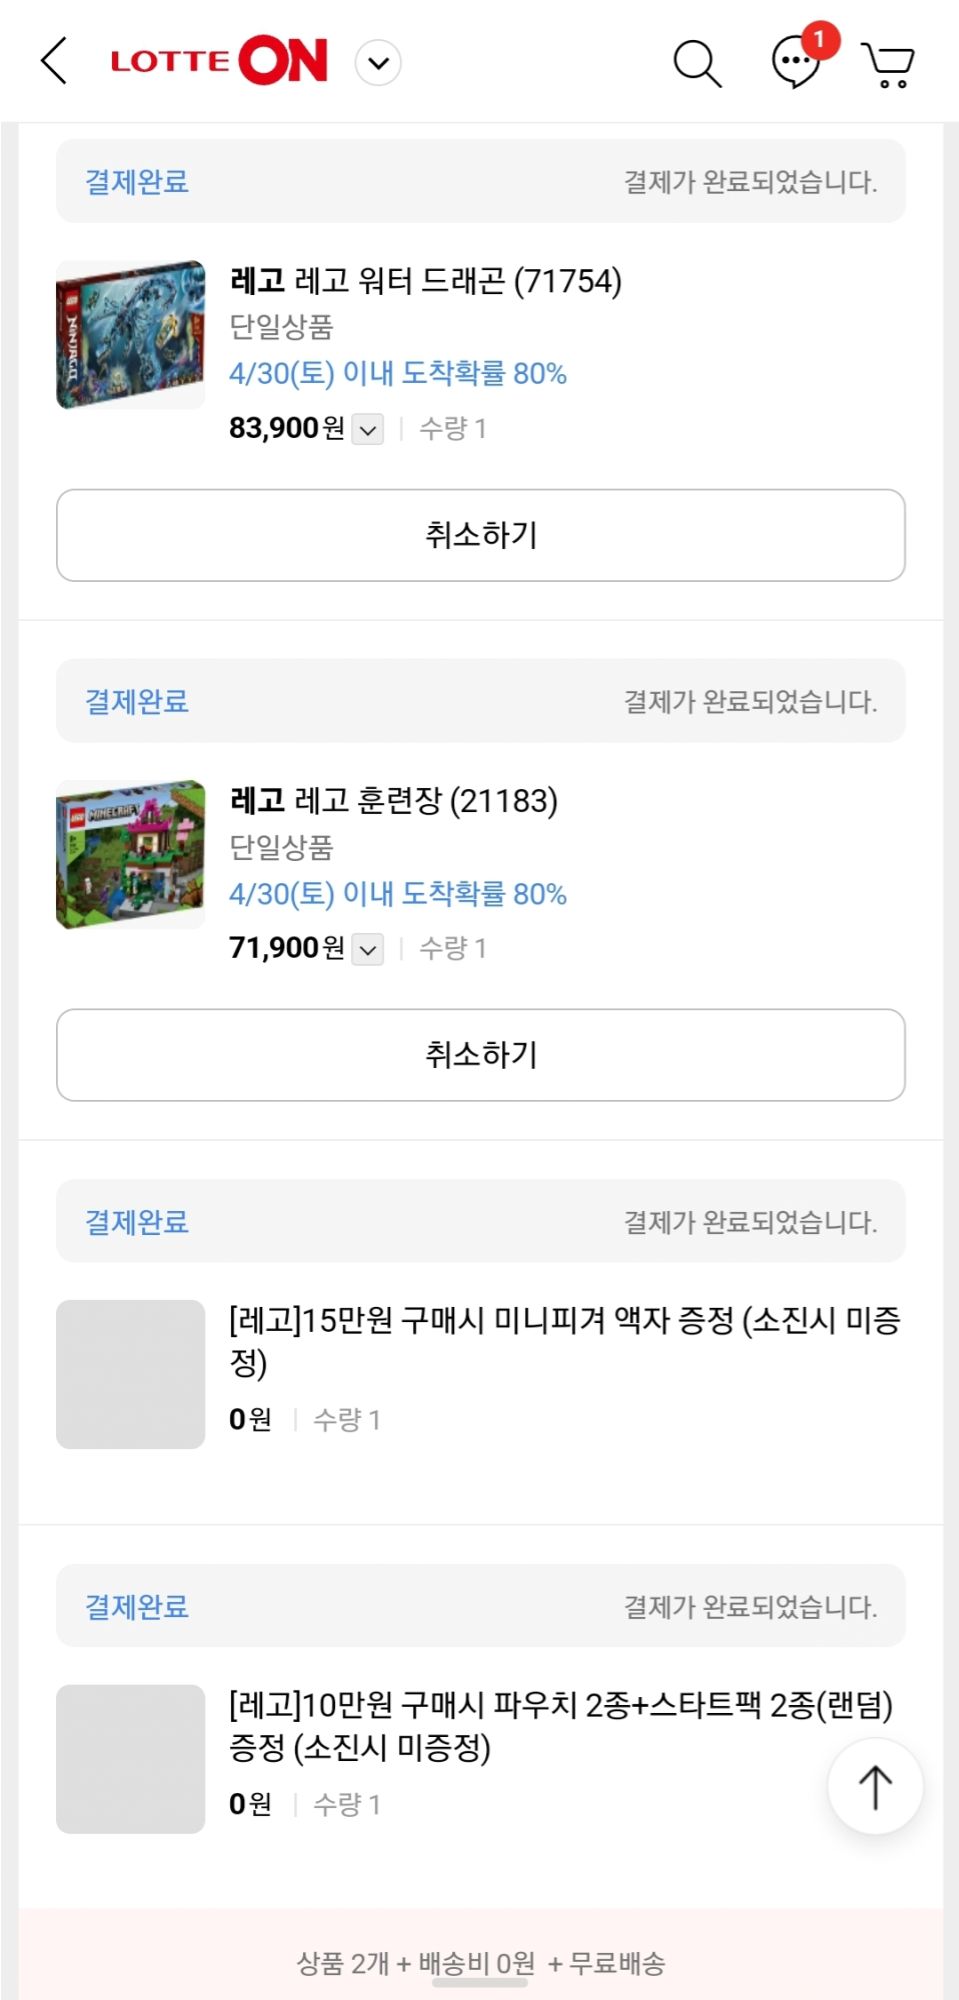Tap the gray placeholder for 미니피겨 액자 gift
Image resolution: width=959 pixels, height=2000 pixels.
(130, 1374)
